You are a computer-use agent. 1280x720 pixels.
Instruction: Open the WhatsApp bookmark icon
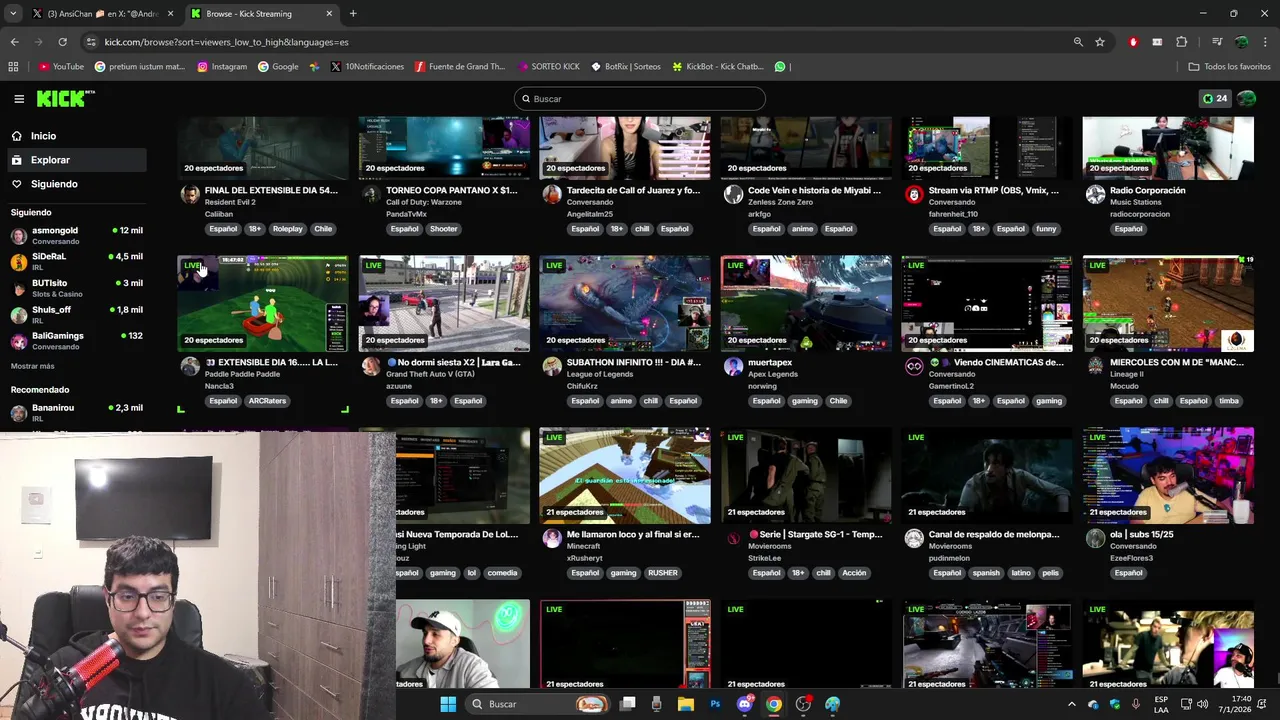click(x=780, y=67)
